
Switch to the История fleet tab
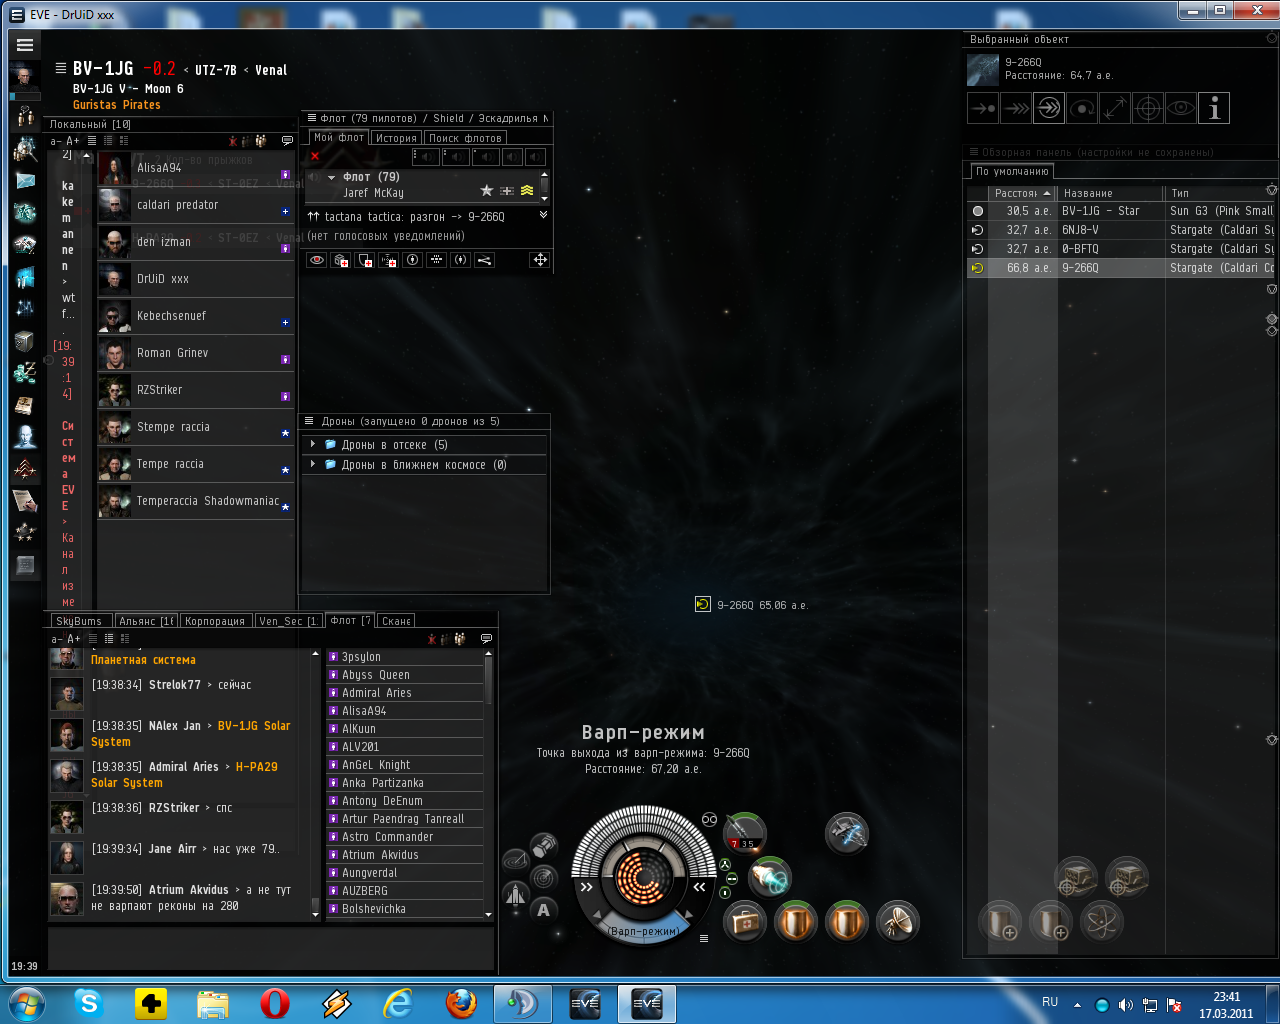[396, 138]
